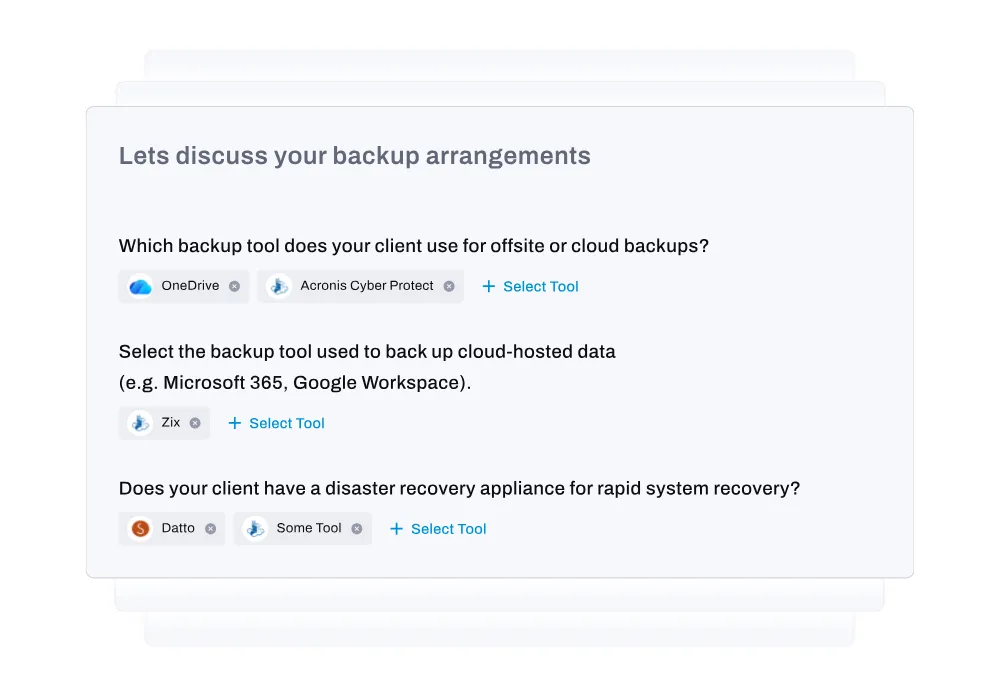Select the Datto chip

click(171, 528)
